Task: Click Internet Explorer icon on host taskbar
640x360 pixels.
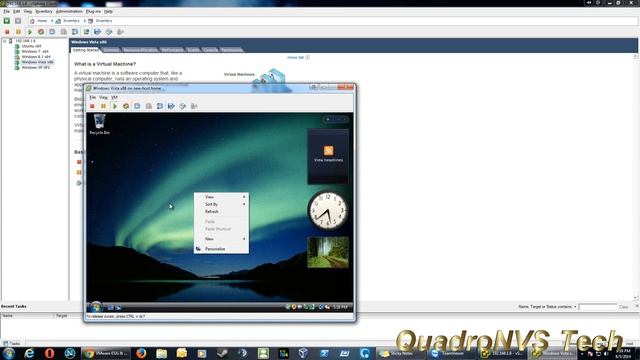Action: tap(29, 353)
